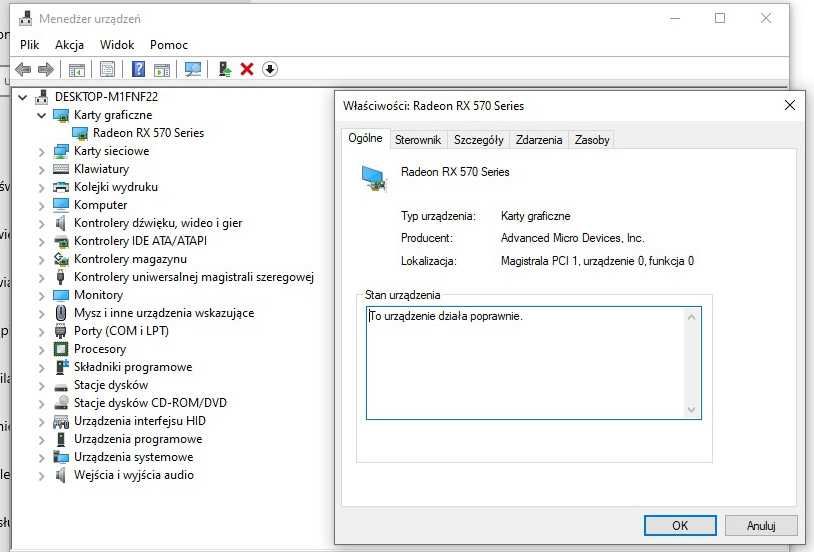
Task: Click the Składniki programowe icon
Action: (x=61, y=367)
